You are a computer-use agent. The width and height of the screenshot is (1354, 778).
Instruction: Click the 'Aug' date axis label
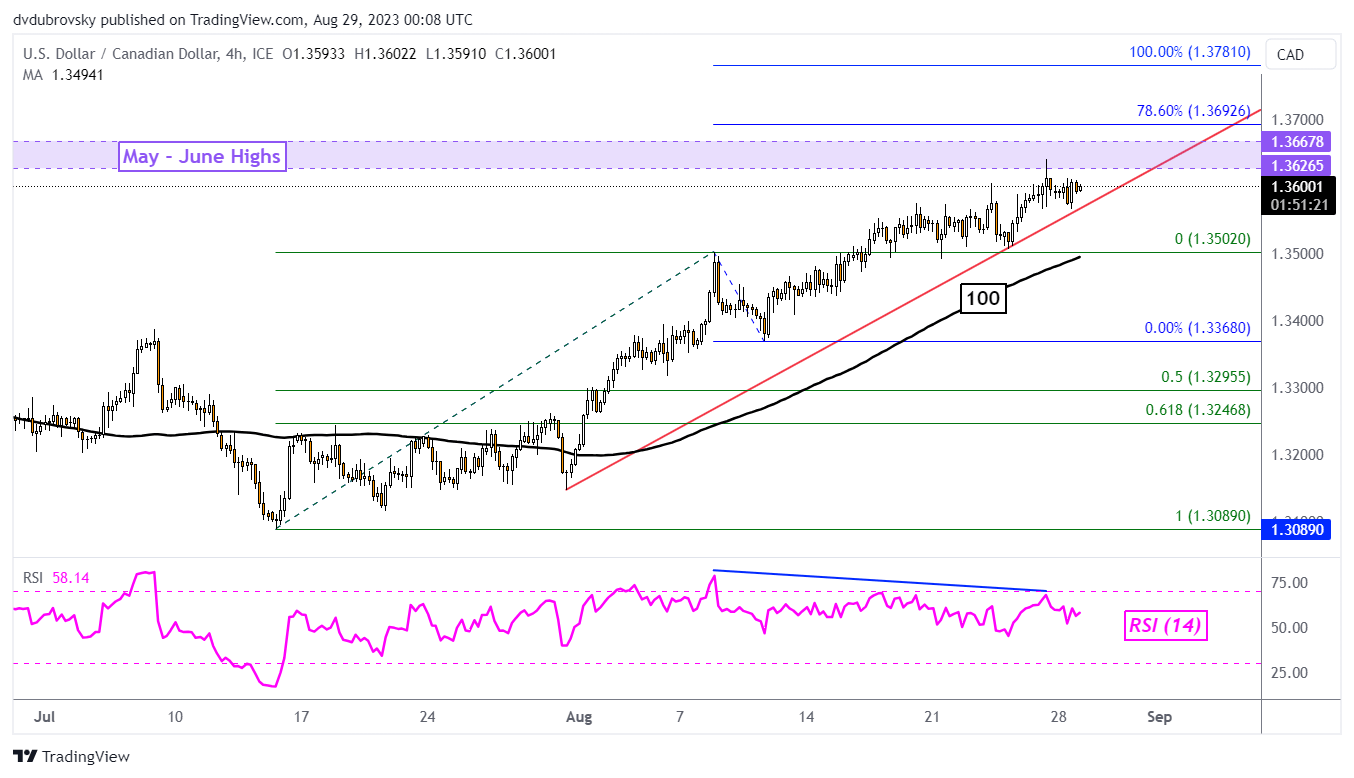pos(581,717)
